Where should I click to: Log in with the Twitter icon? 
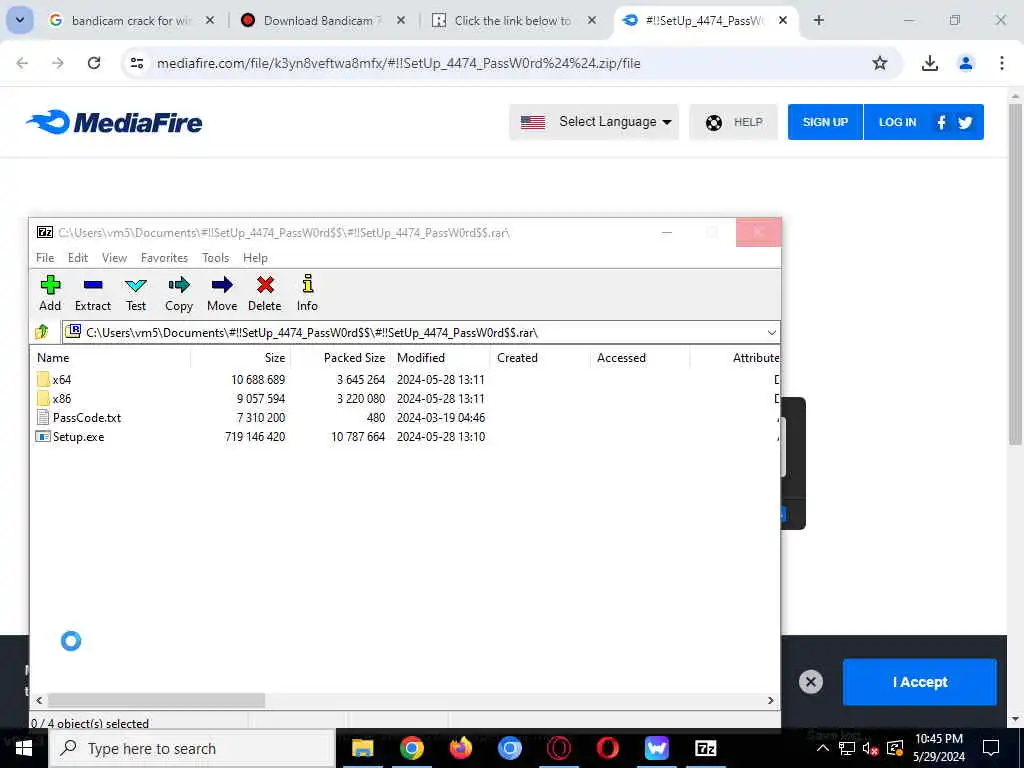coord(965,122)
